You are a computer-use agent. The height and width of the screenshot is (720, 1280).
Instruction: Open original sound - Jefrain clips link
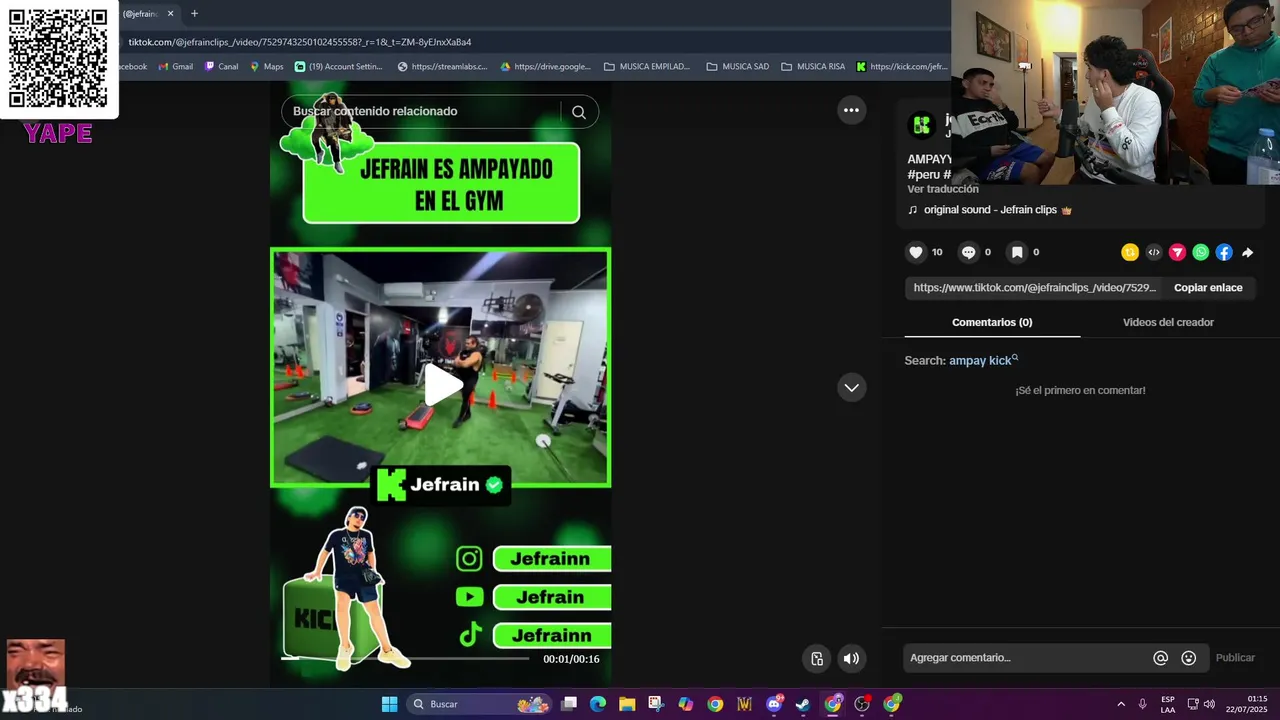click(990, 210)
